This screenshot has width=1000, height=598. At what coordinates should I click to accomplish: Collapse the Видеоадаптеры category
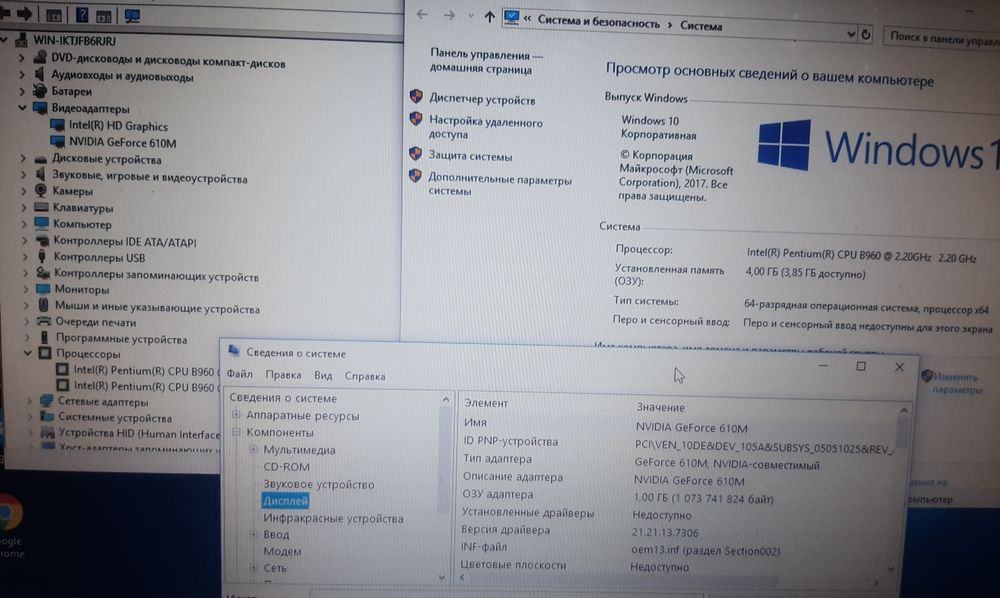point(22,108)
